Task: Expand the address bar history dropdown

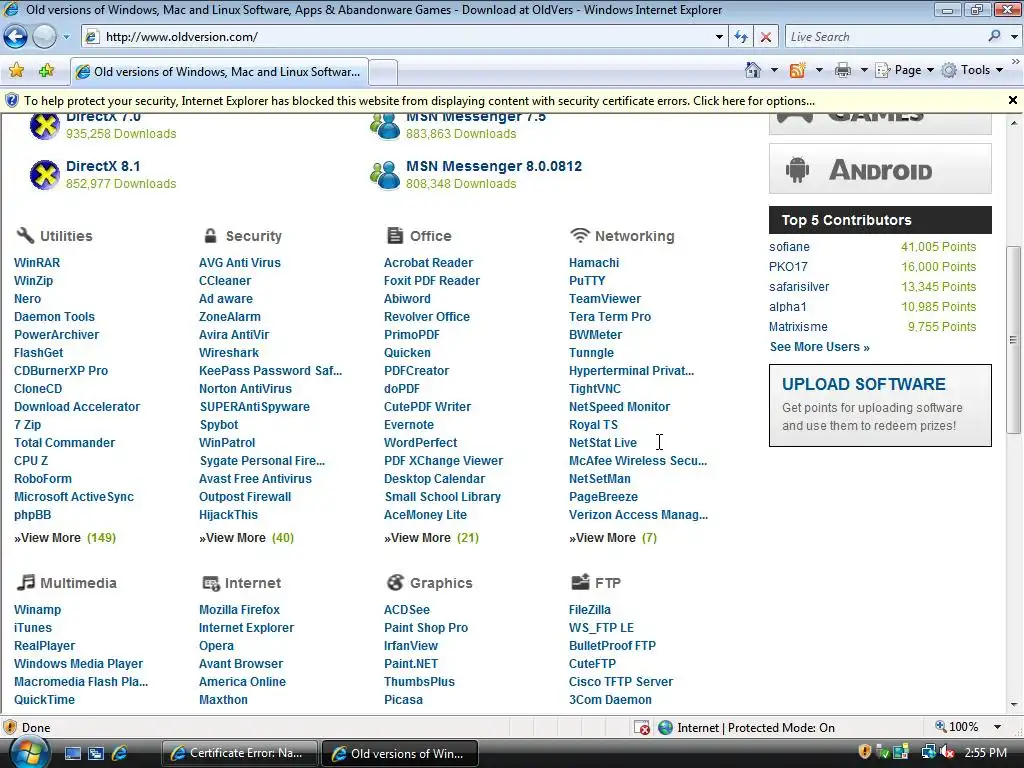Action: (x=719, y=37)
